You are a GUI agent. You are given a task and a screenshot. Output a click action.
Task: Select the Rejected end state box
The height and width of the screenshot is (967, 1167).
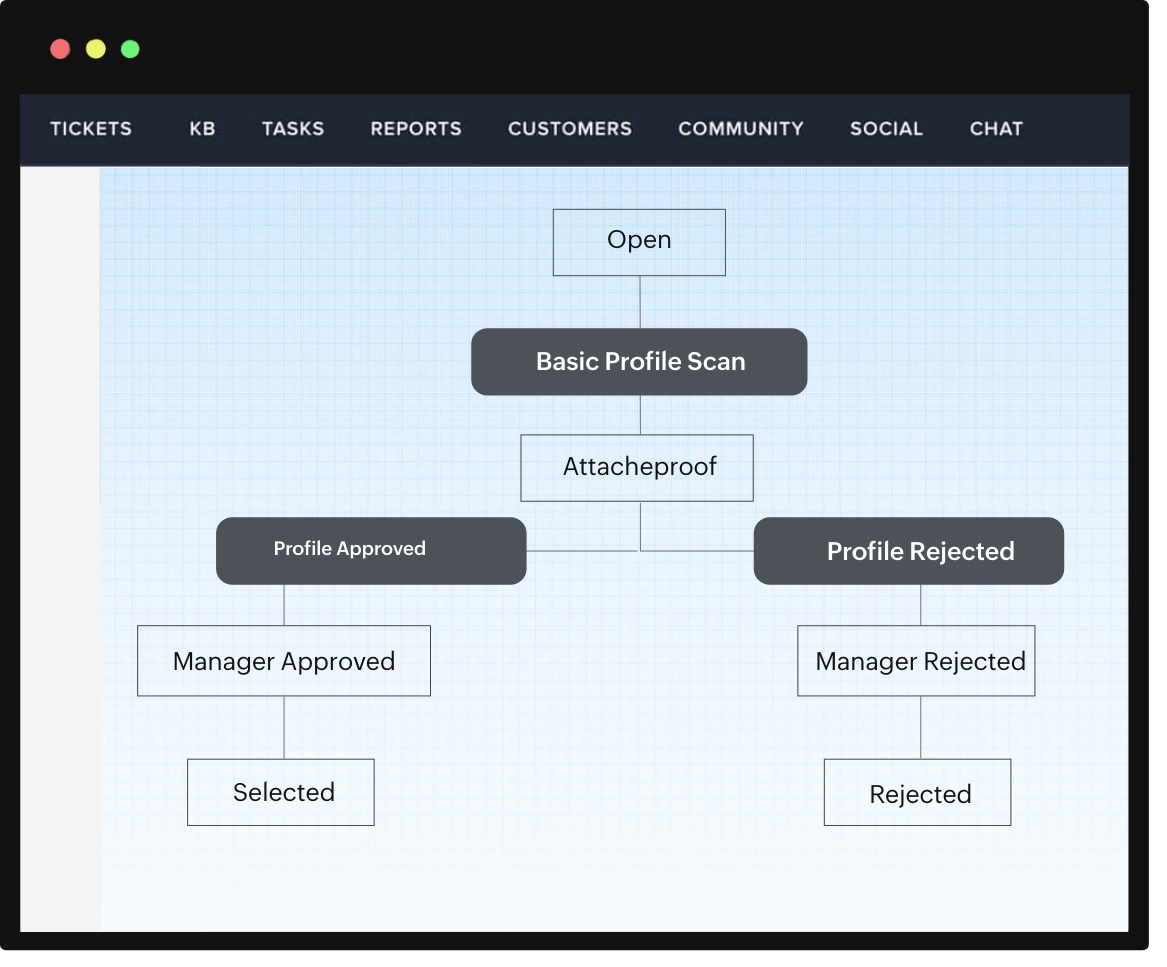(x=917, y=793)
